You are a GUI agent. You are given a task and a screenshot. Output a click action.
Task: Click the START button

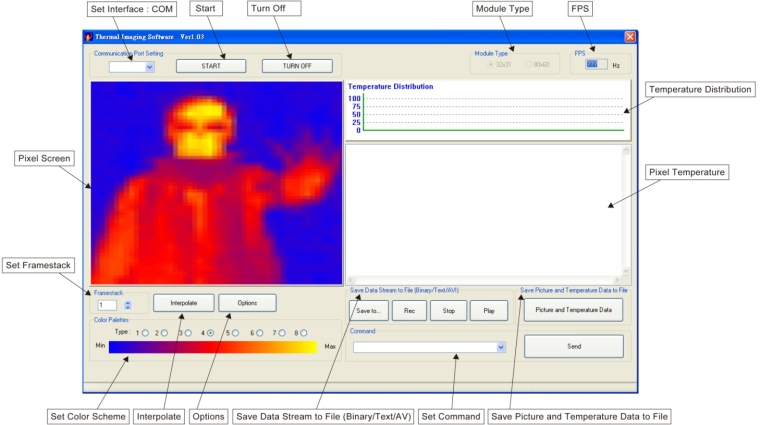[x=211, y=66]
